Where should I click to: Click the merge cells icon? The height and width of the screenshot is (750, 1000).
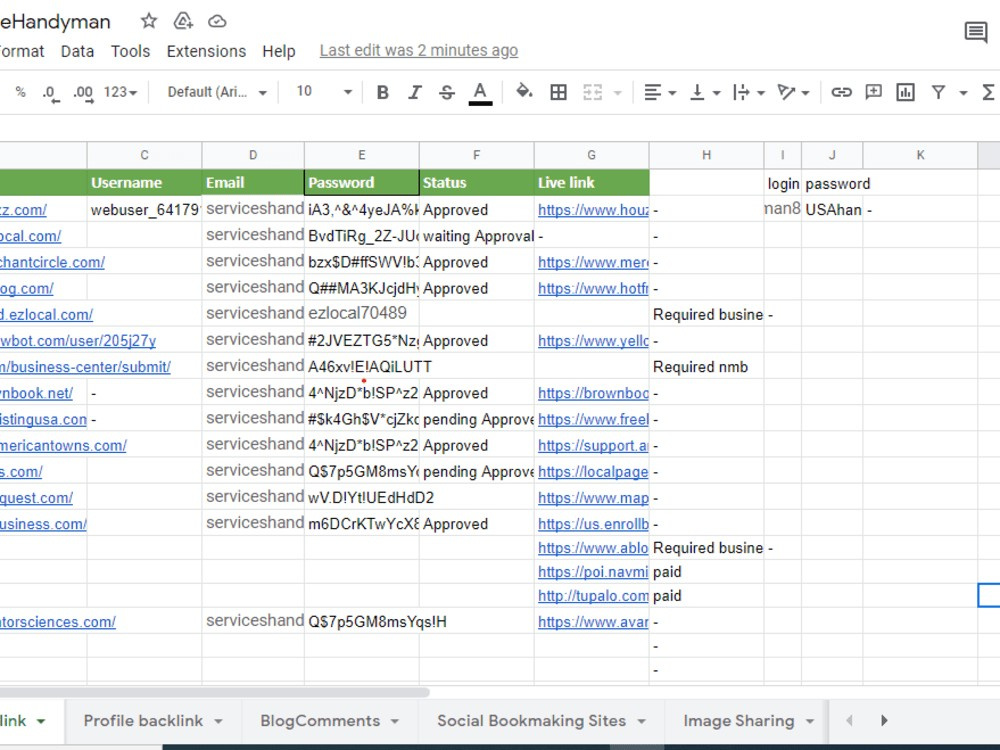coord(592,92)
